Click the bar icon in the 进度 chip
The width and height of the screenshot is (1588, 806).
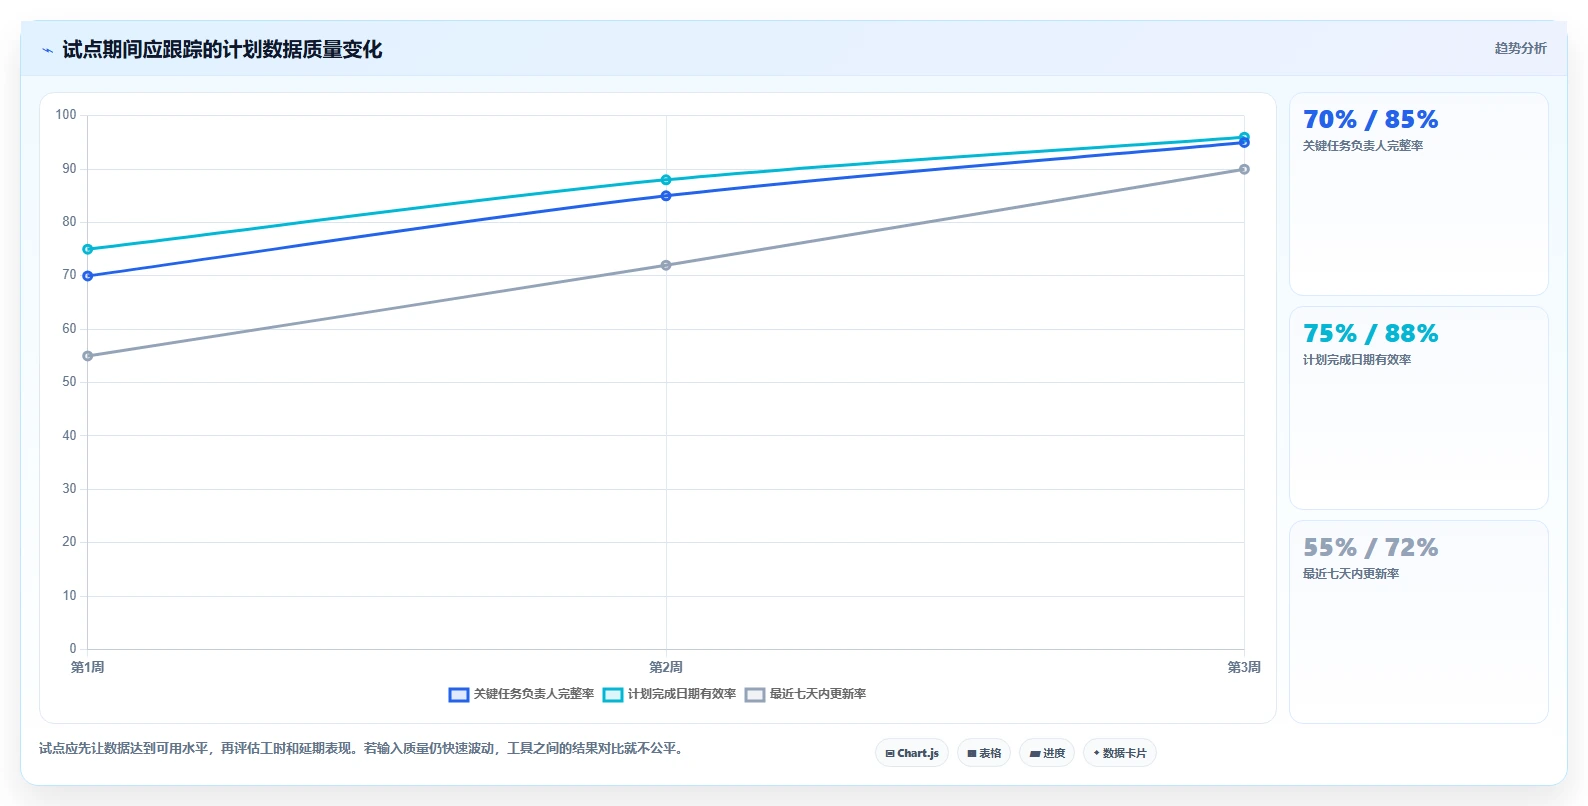click(1035, 754)
